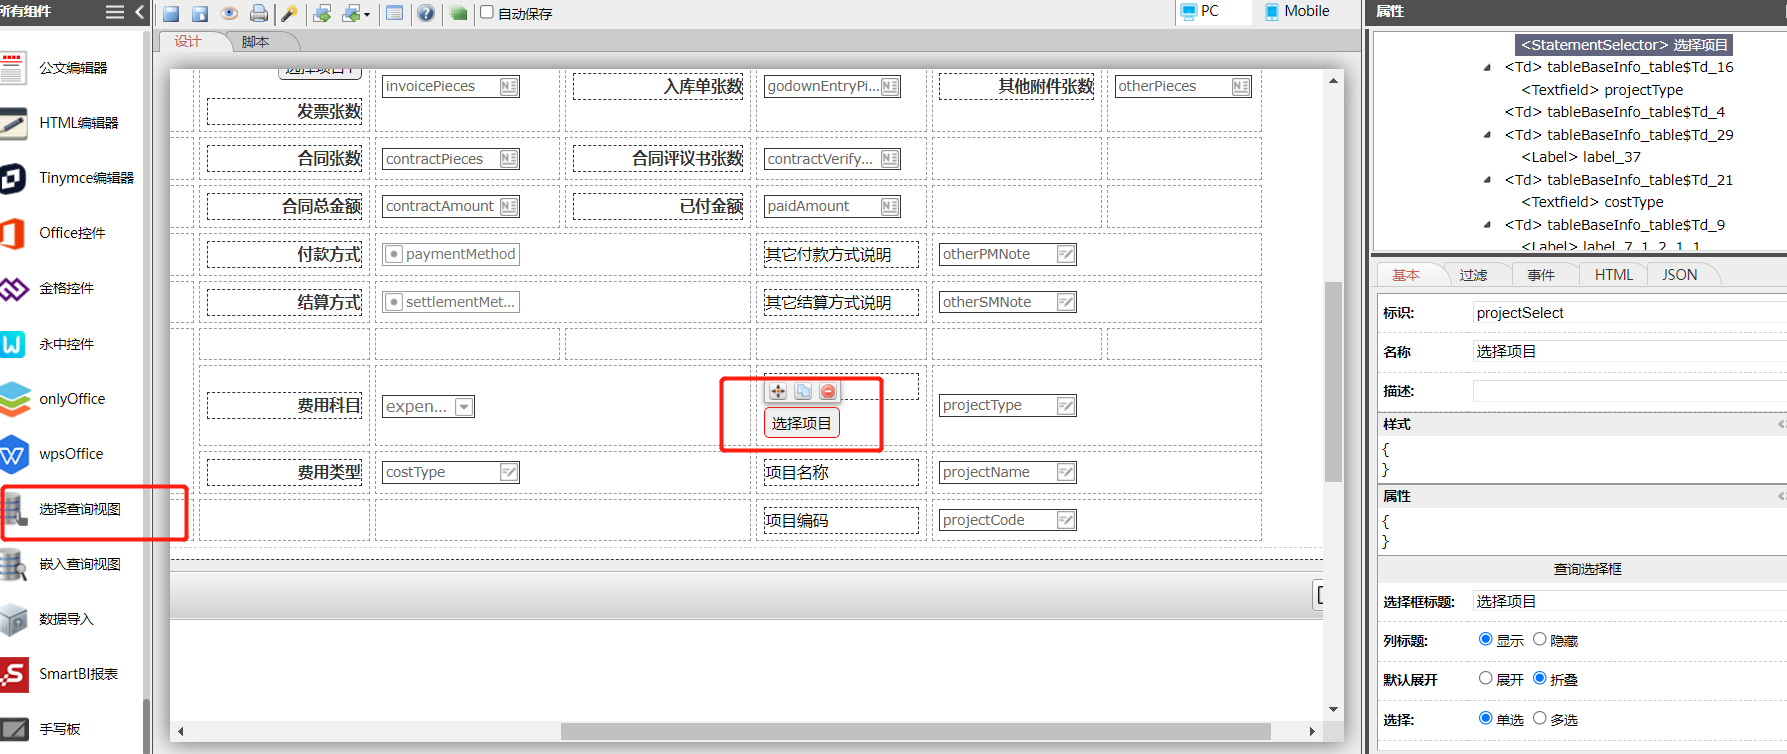1787x754 pixels.
Task: Open the HTML properties tab
Action: [x=1614, y=275]
